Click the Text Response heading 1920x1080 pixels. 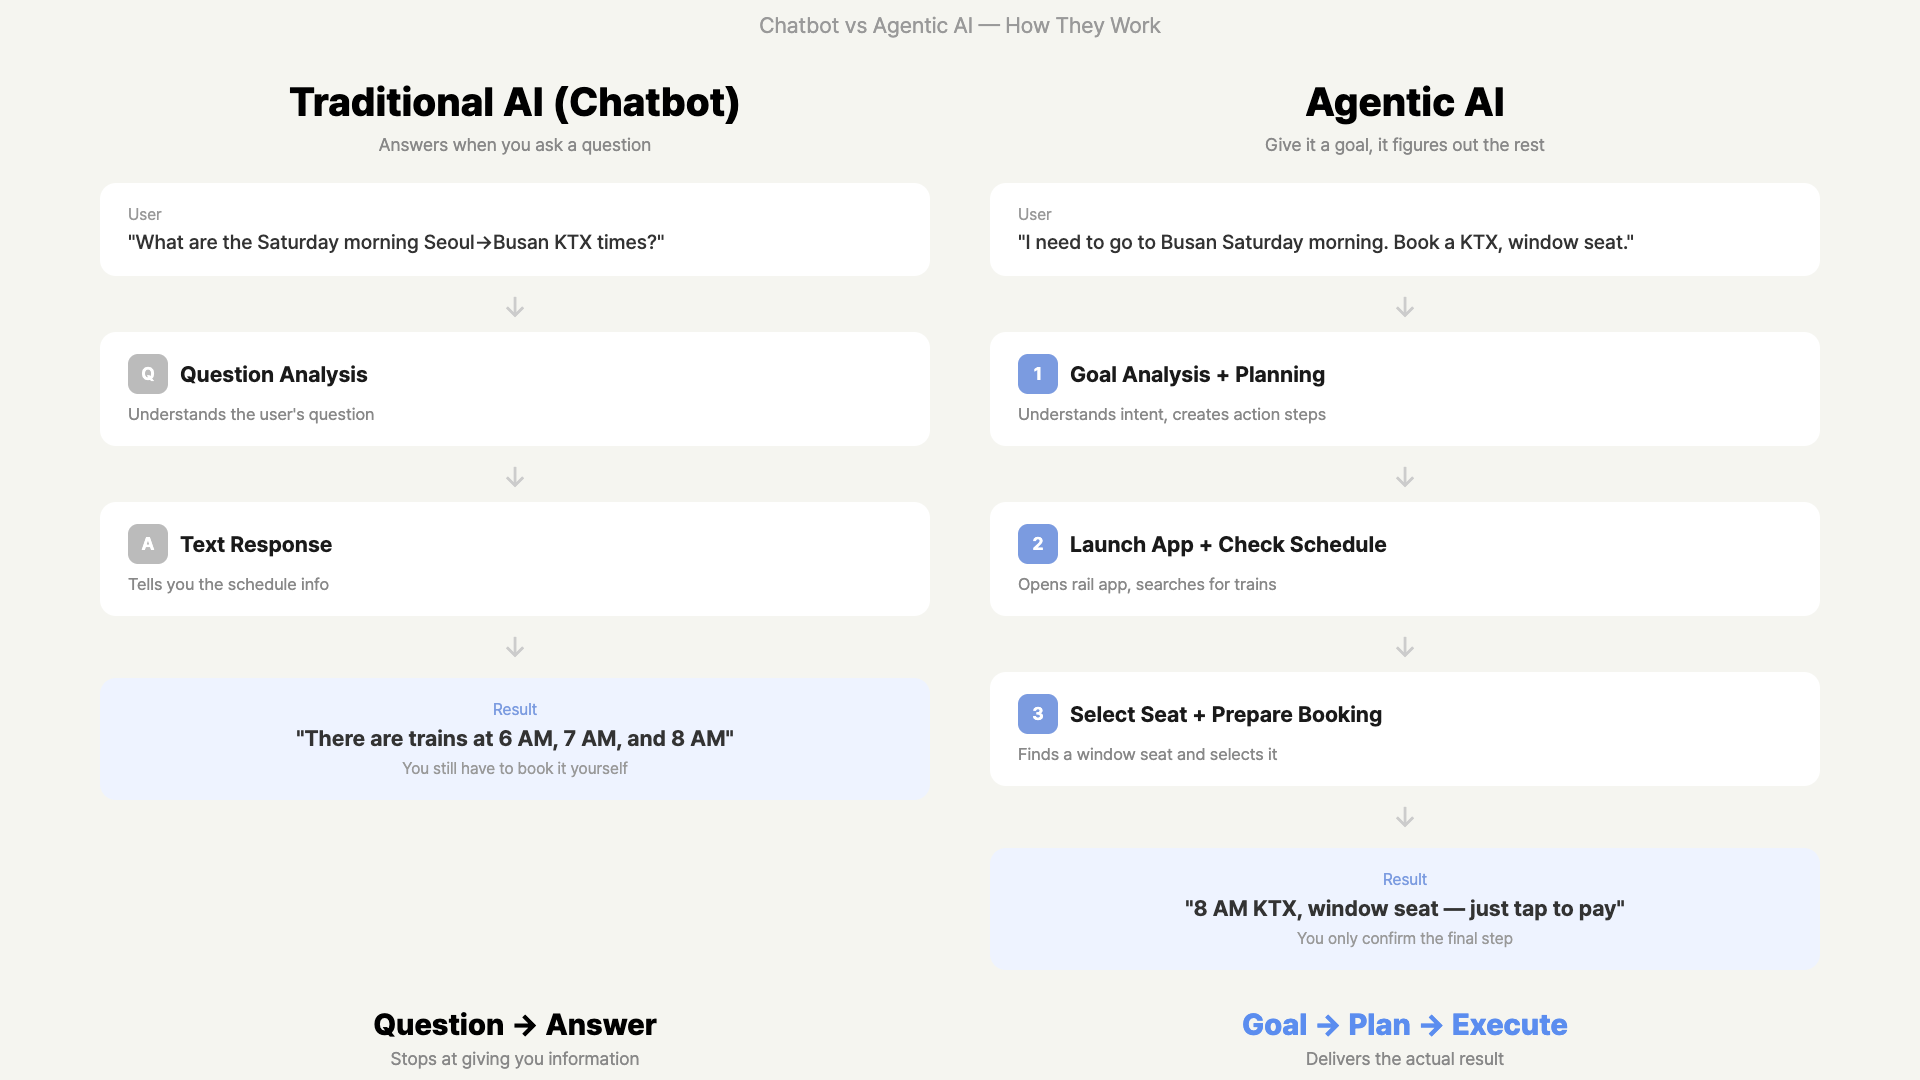coord(256,545)
